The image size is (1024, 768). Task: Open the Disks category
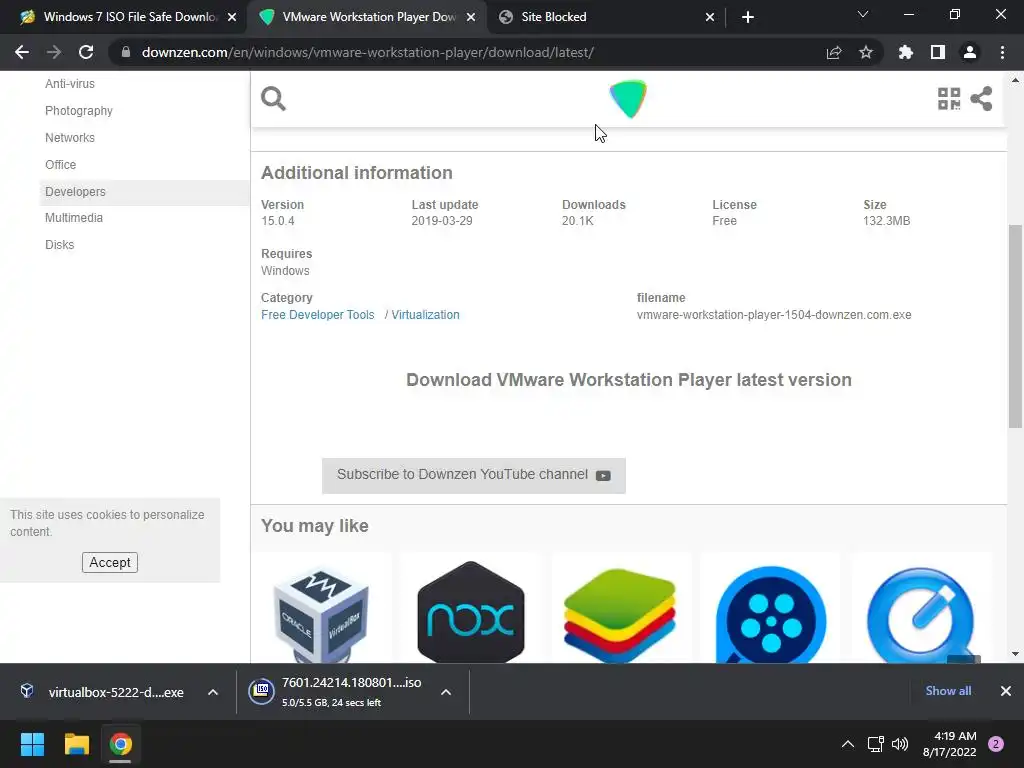(x=59, y=245)
